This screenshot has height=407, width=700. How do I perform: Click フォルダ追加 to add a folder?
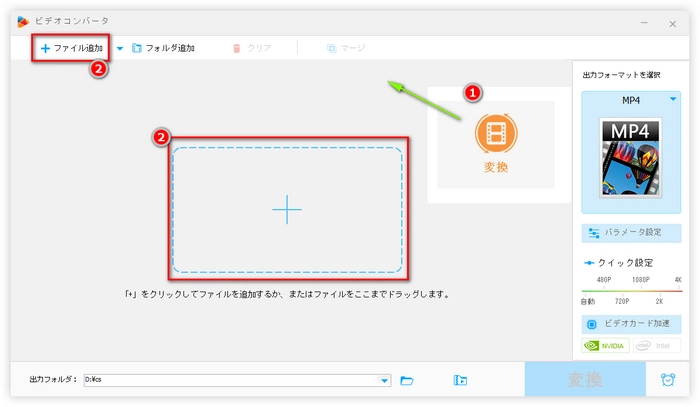click(x=163, y=48)
